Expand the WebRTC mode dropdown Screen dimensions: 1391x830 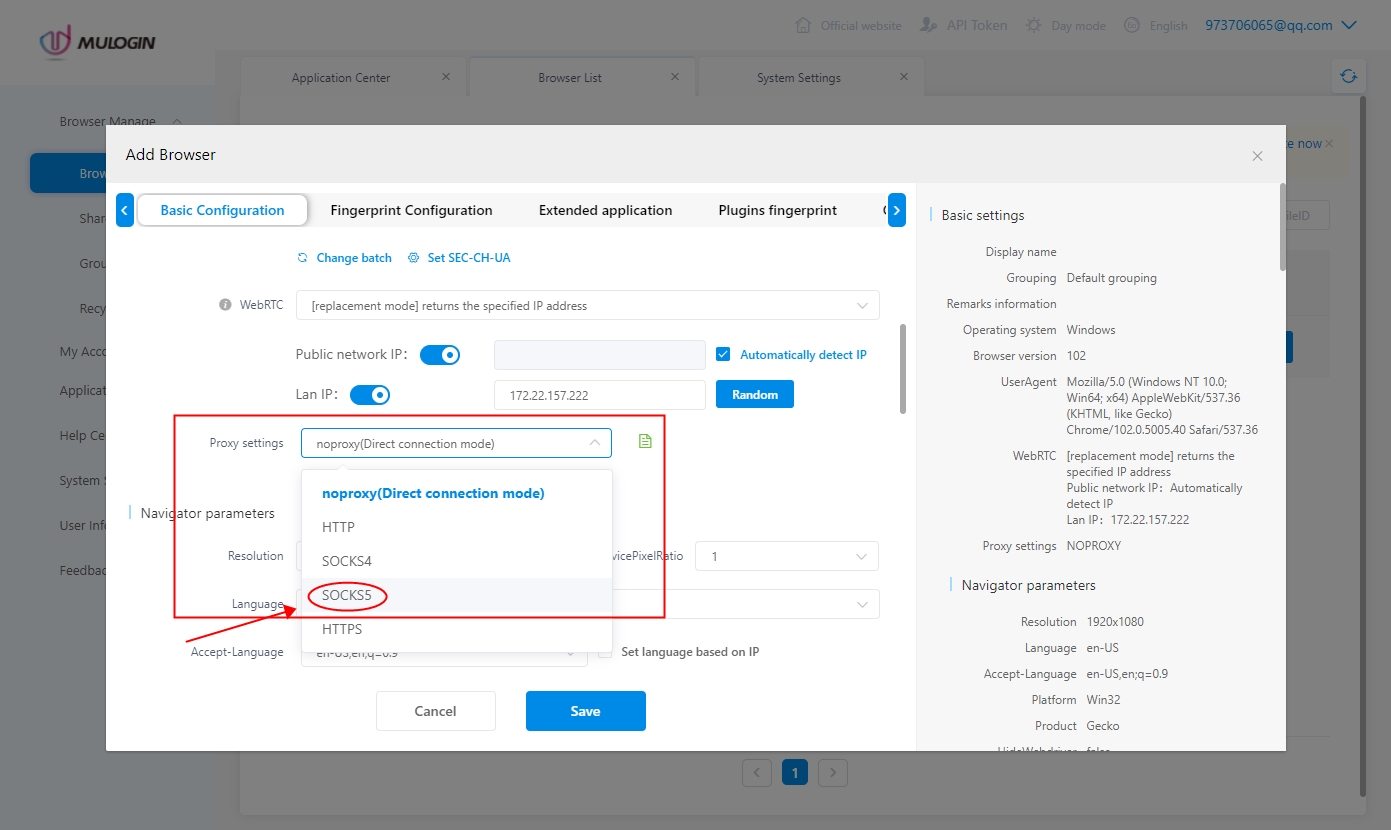click(x=587, y=305)
